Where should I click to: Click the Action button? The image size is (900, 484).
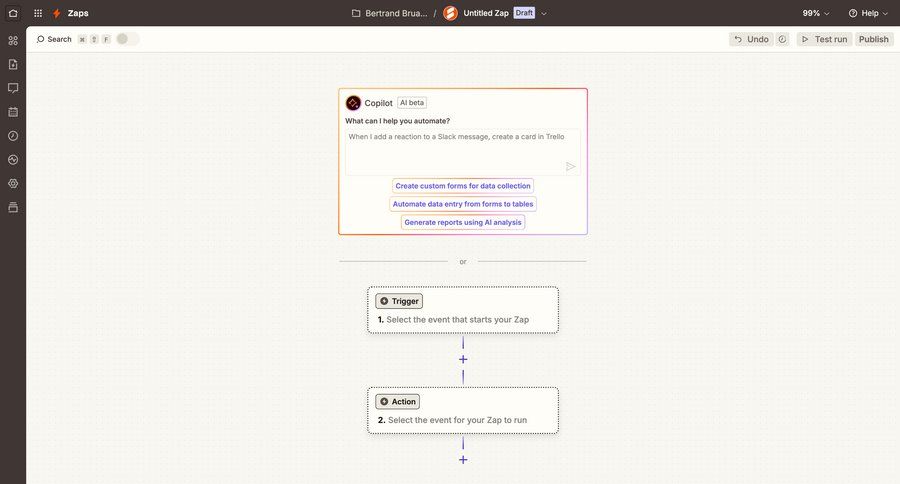click(397, 402)
